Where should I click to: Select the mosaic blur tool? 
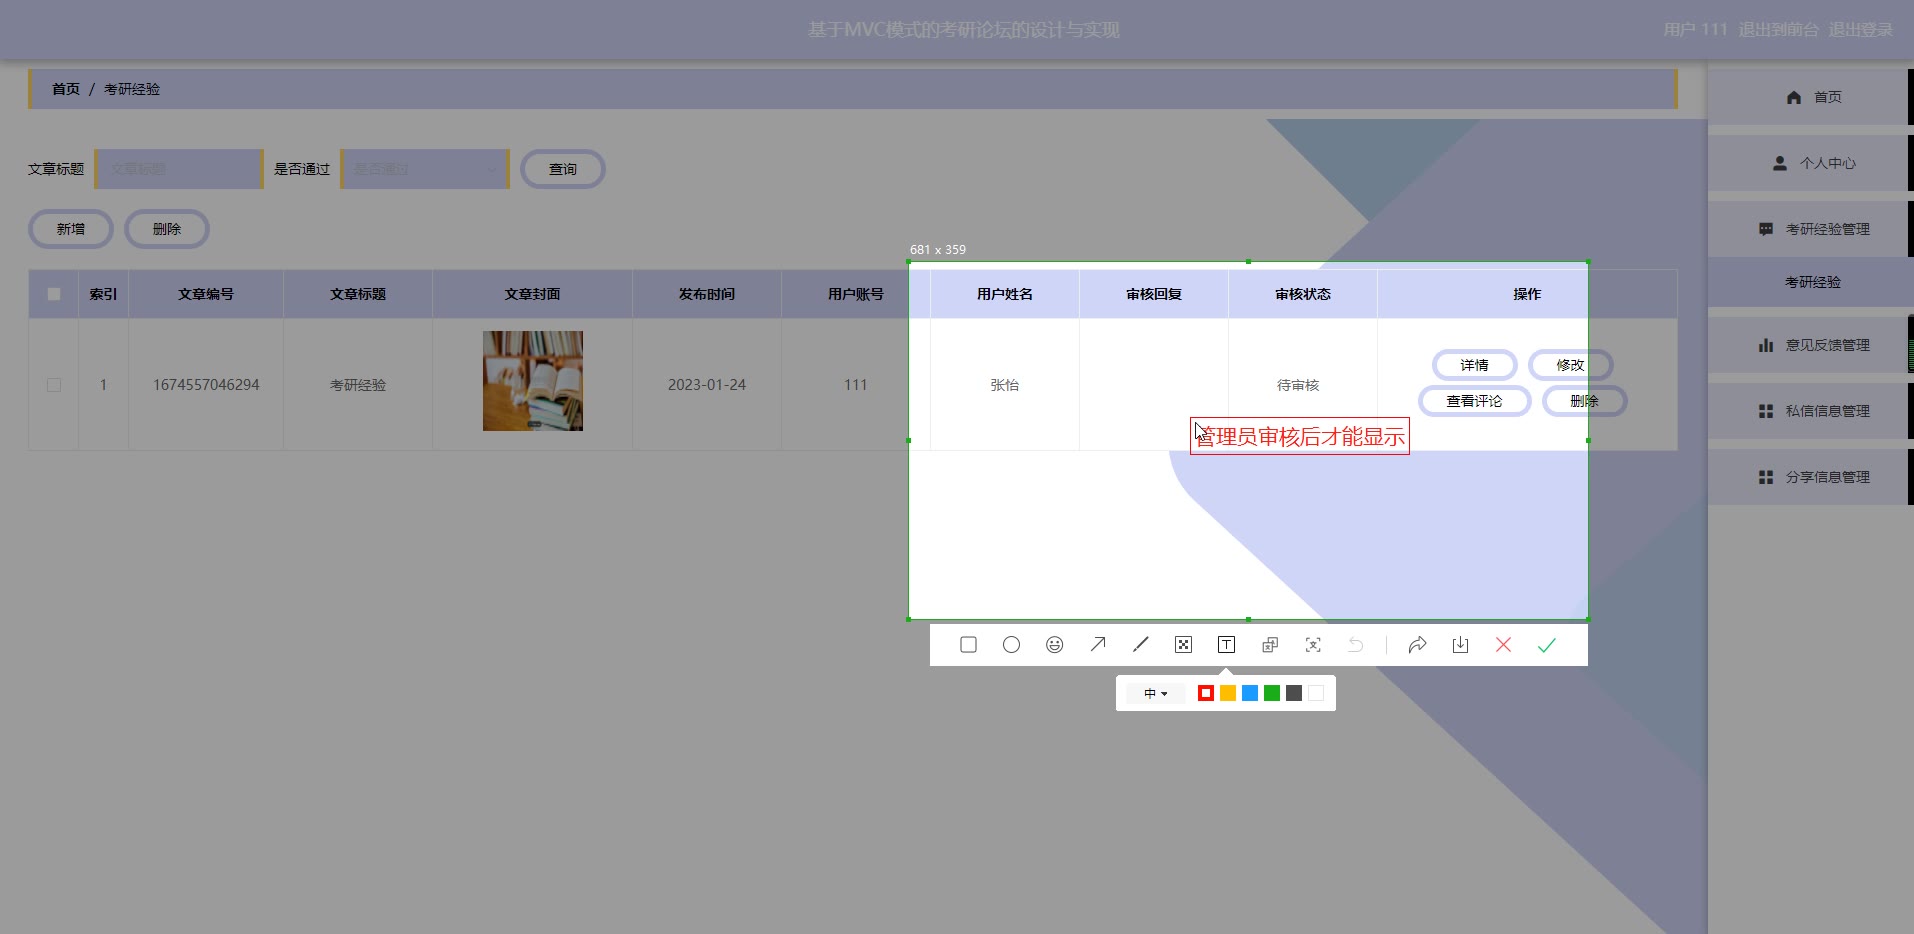coord(1183,645)
